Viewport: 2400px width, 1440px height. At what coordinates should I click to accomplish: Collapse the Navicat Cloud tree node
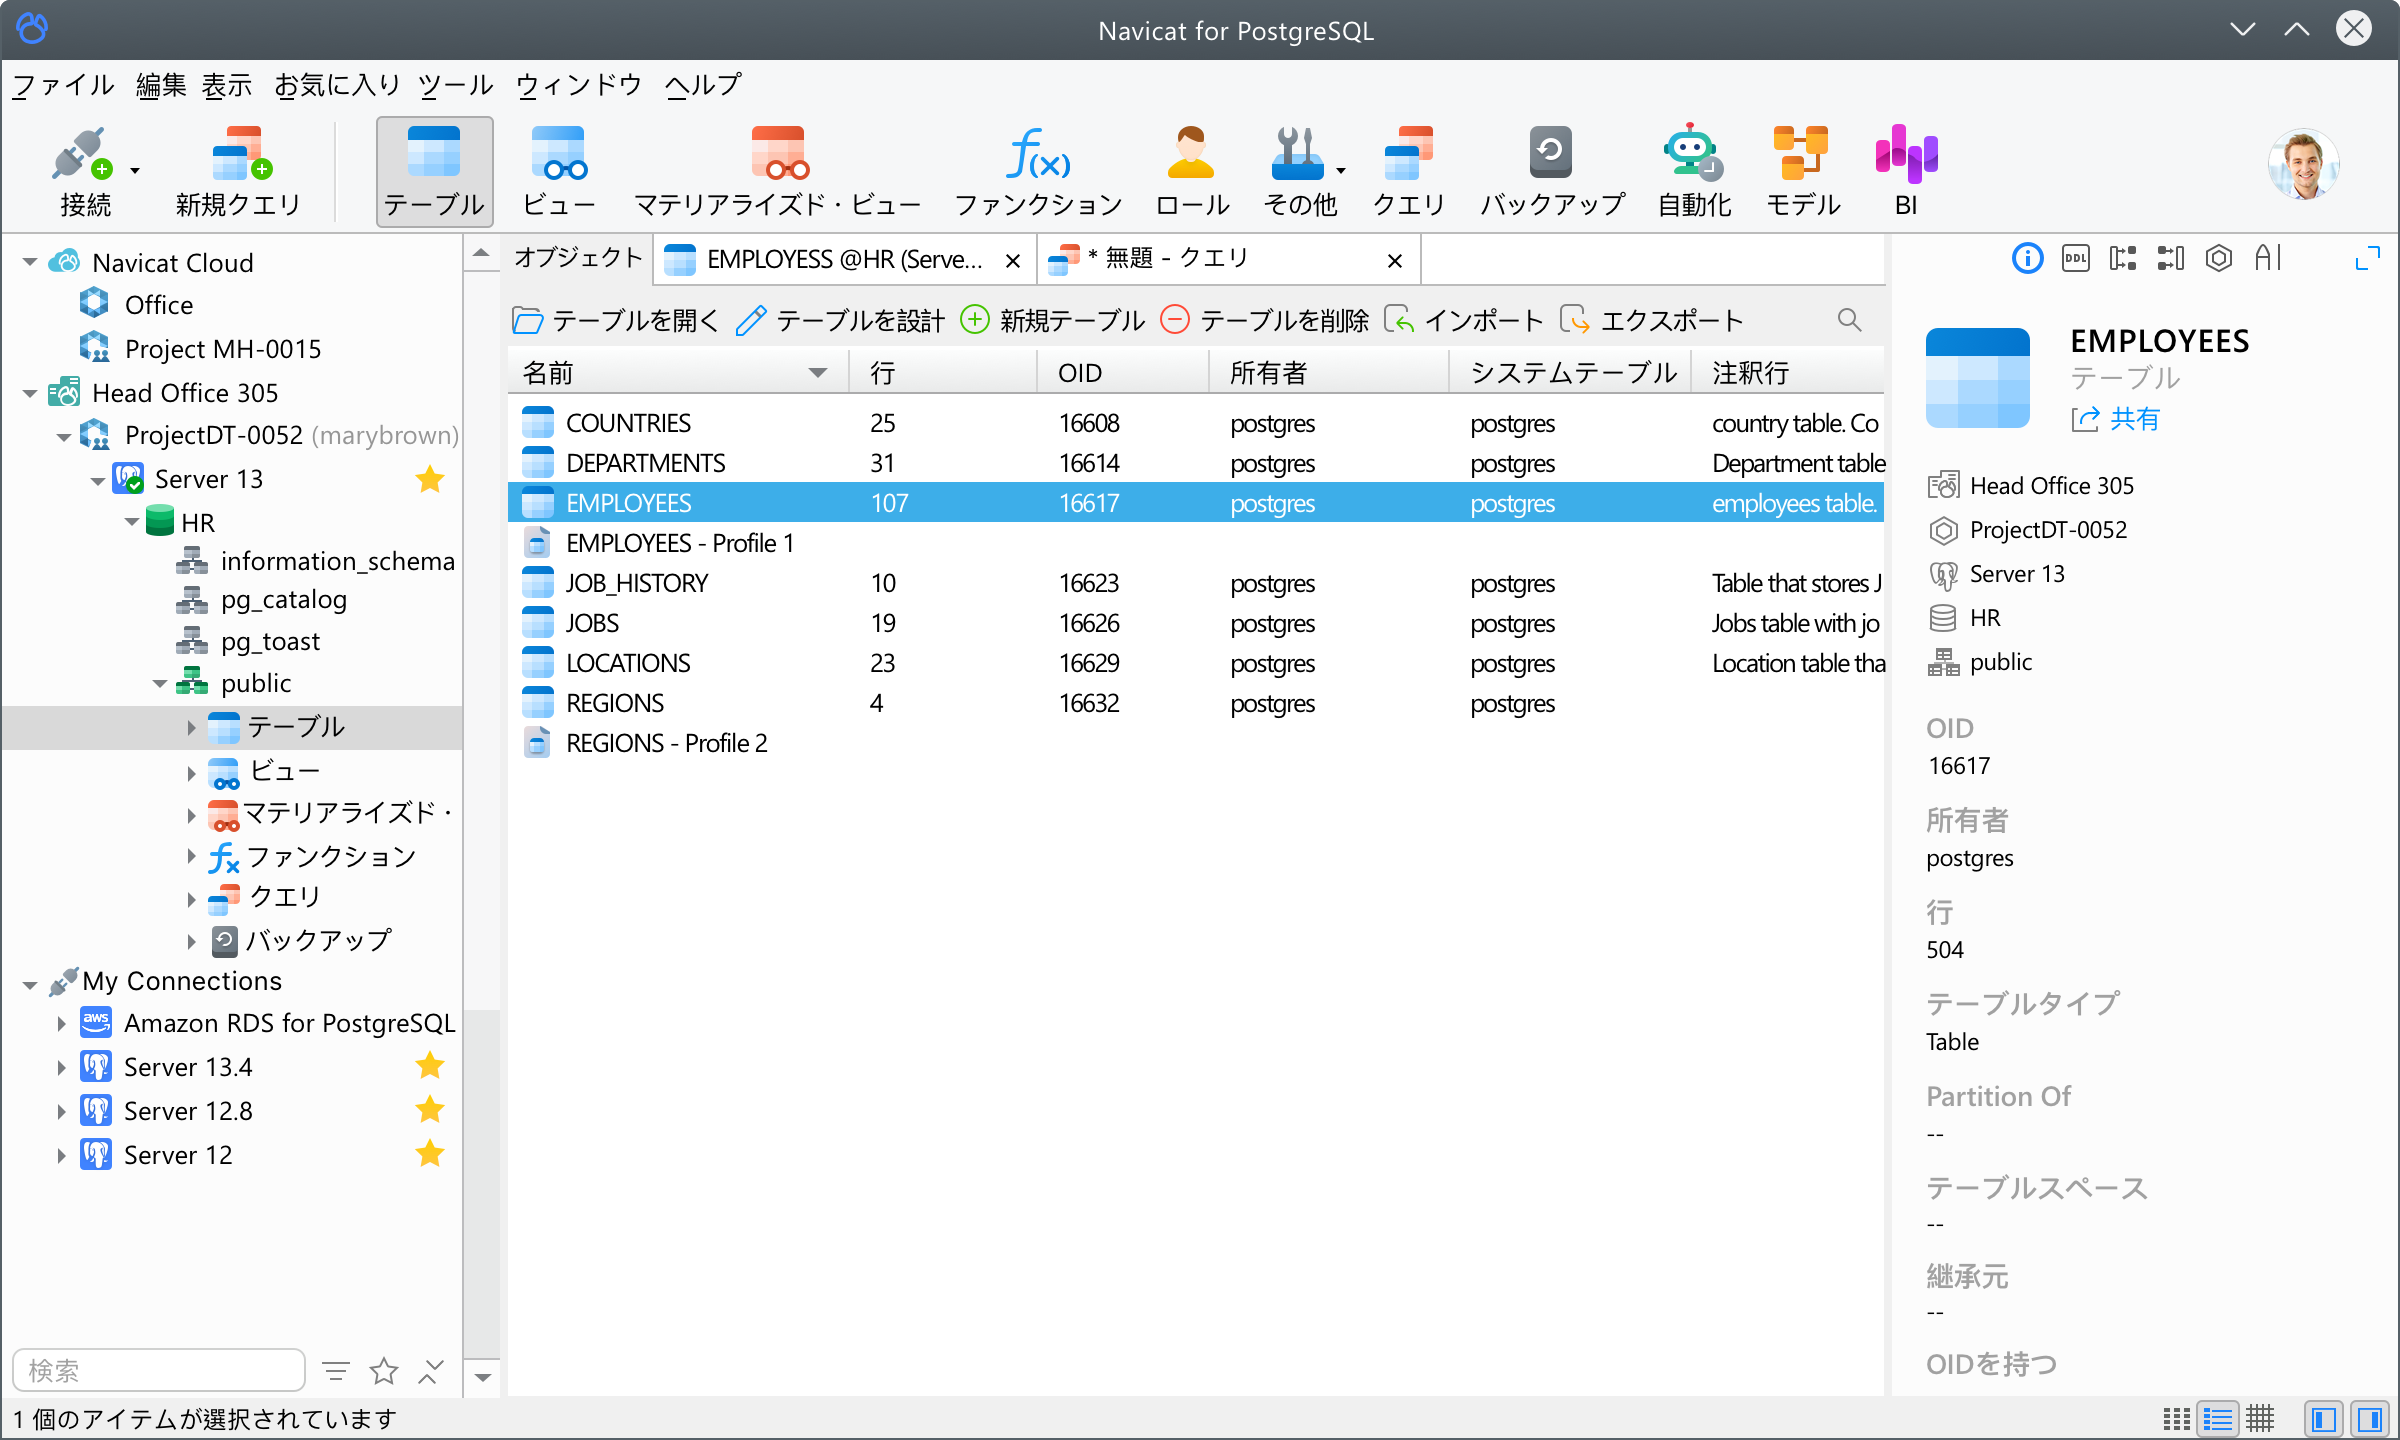(x=30, y=263)
